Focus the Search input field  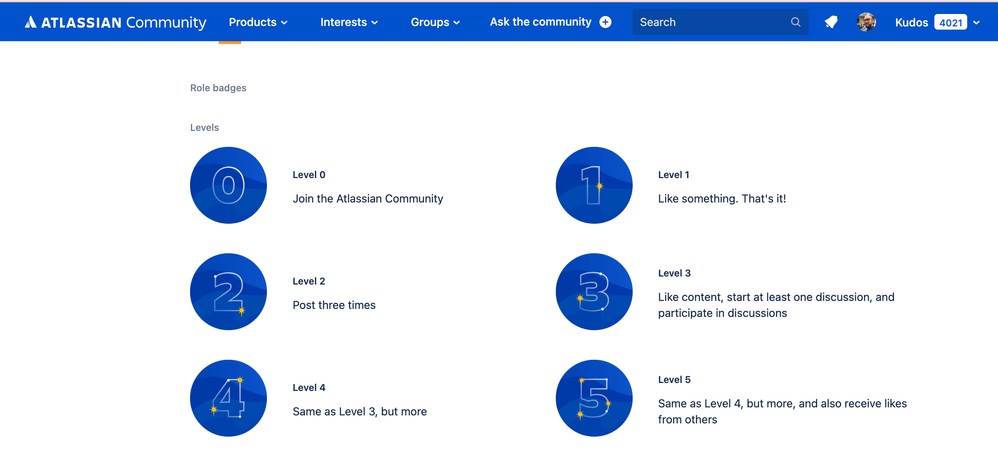pyautogui.click(x=720, y=22)
